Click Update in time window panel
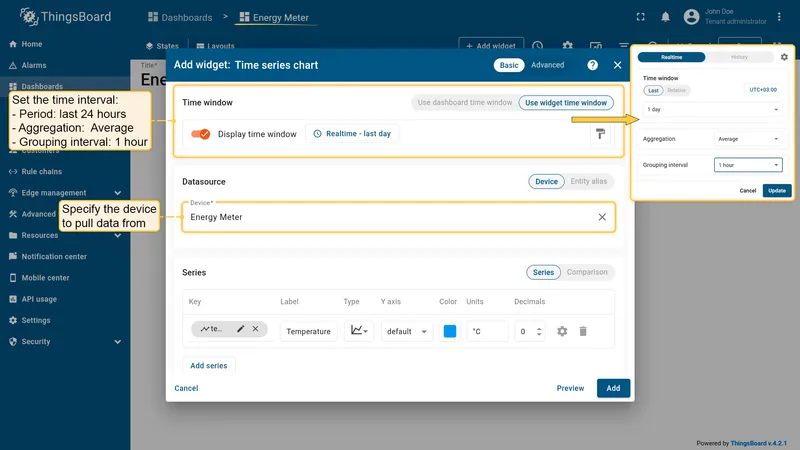Image resolution: width=800 pixels, height=450 pixels. click(x=777, y=190)
